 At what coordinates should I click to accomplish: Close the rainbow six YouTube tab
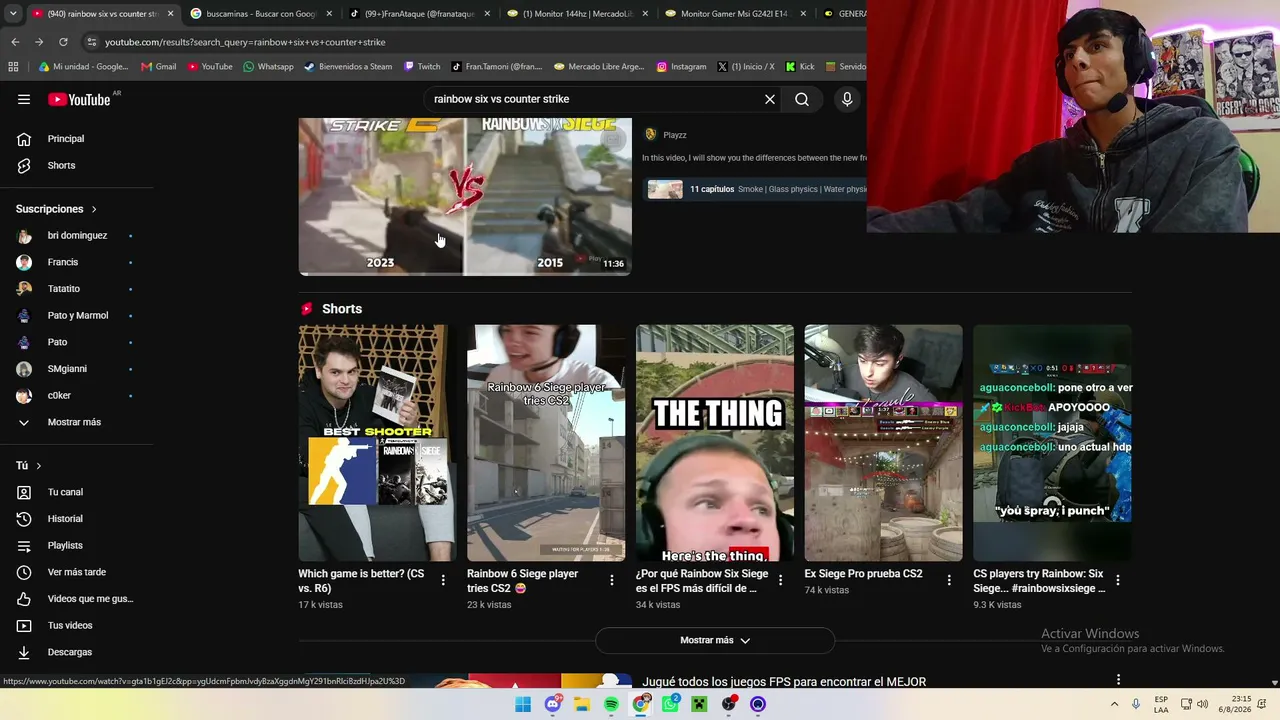(170, 14)
